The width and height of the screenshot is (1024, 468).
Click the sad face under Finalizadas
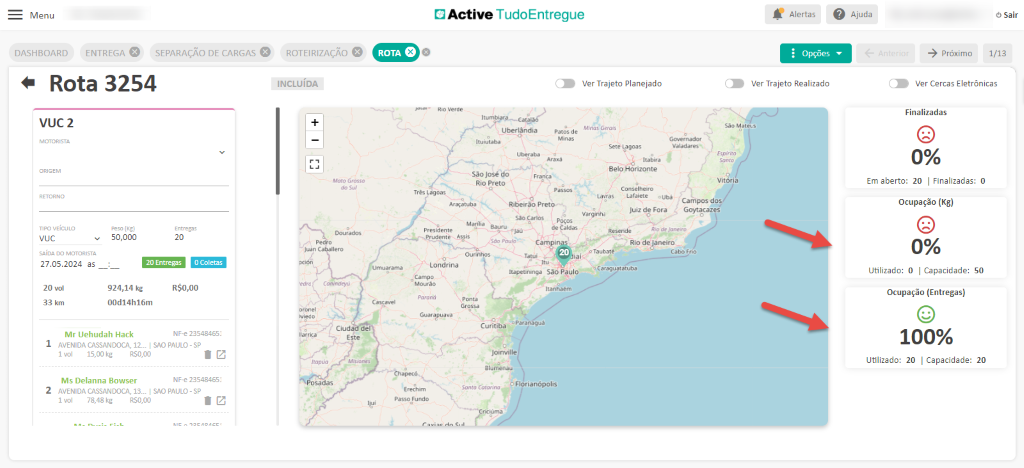tap(925, 134)
